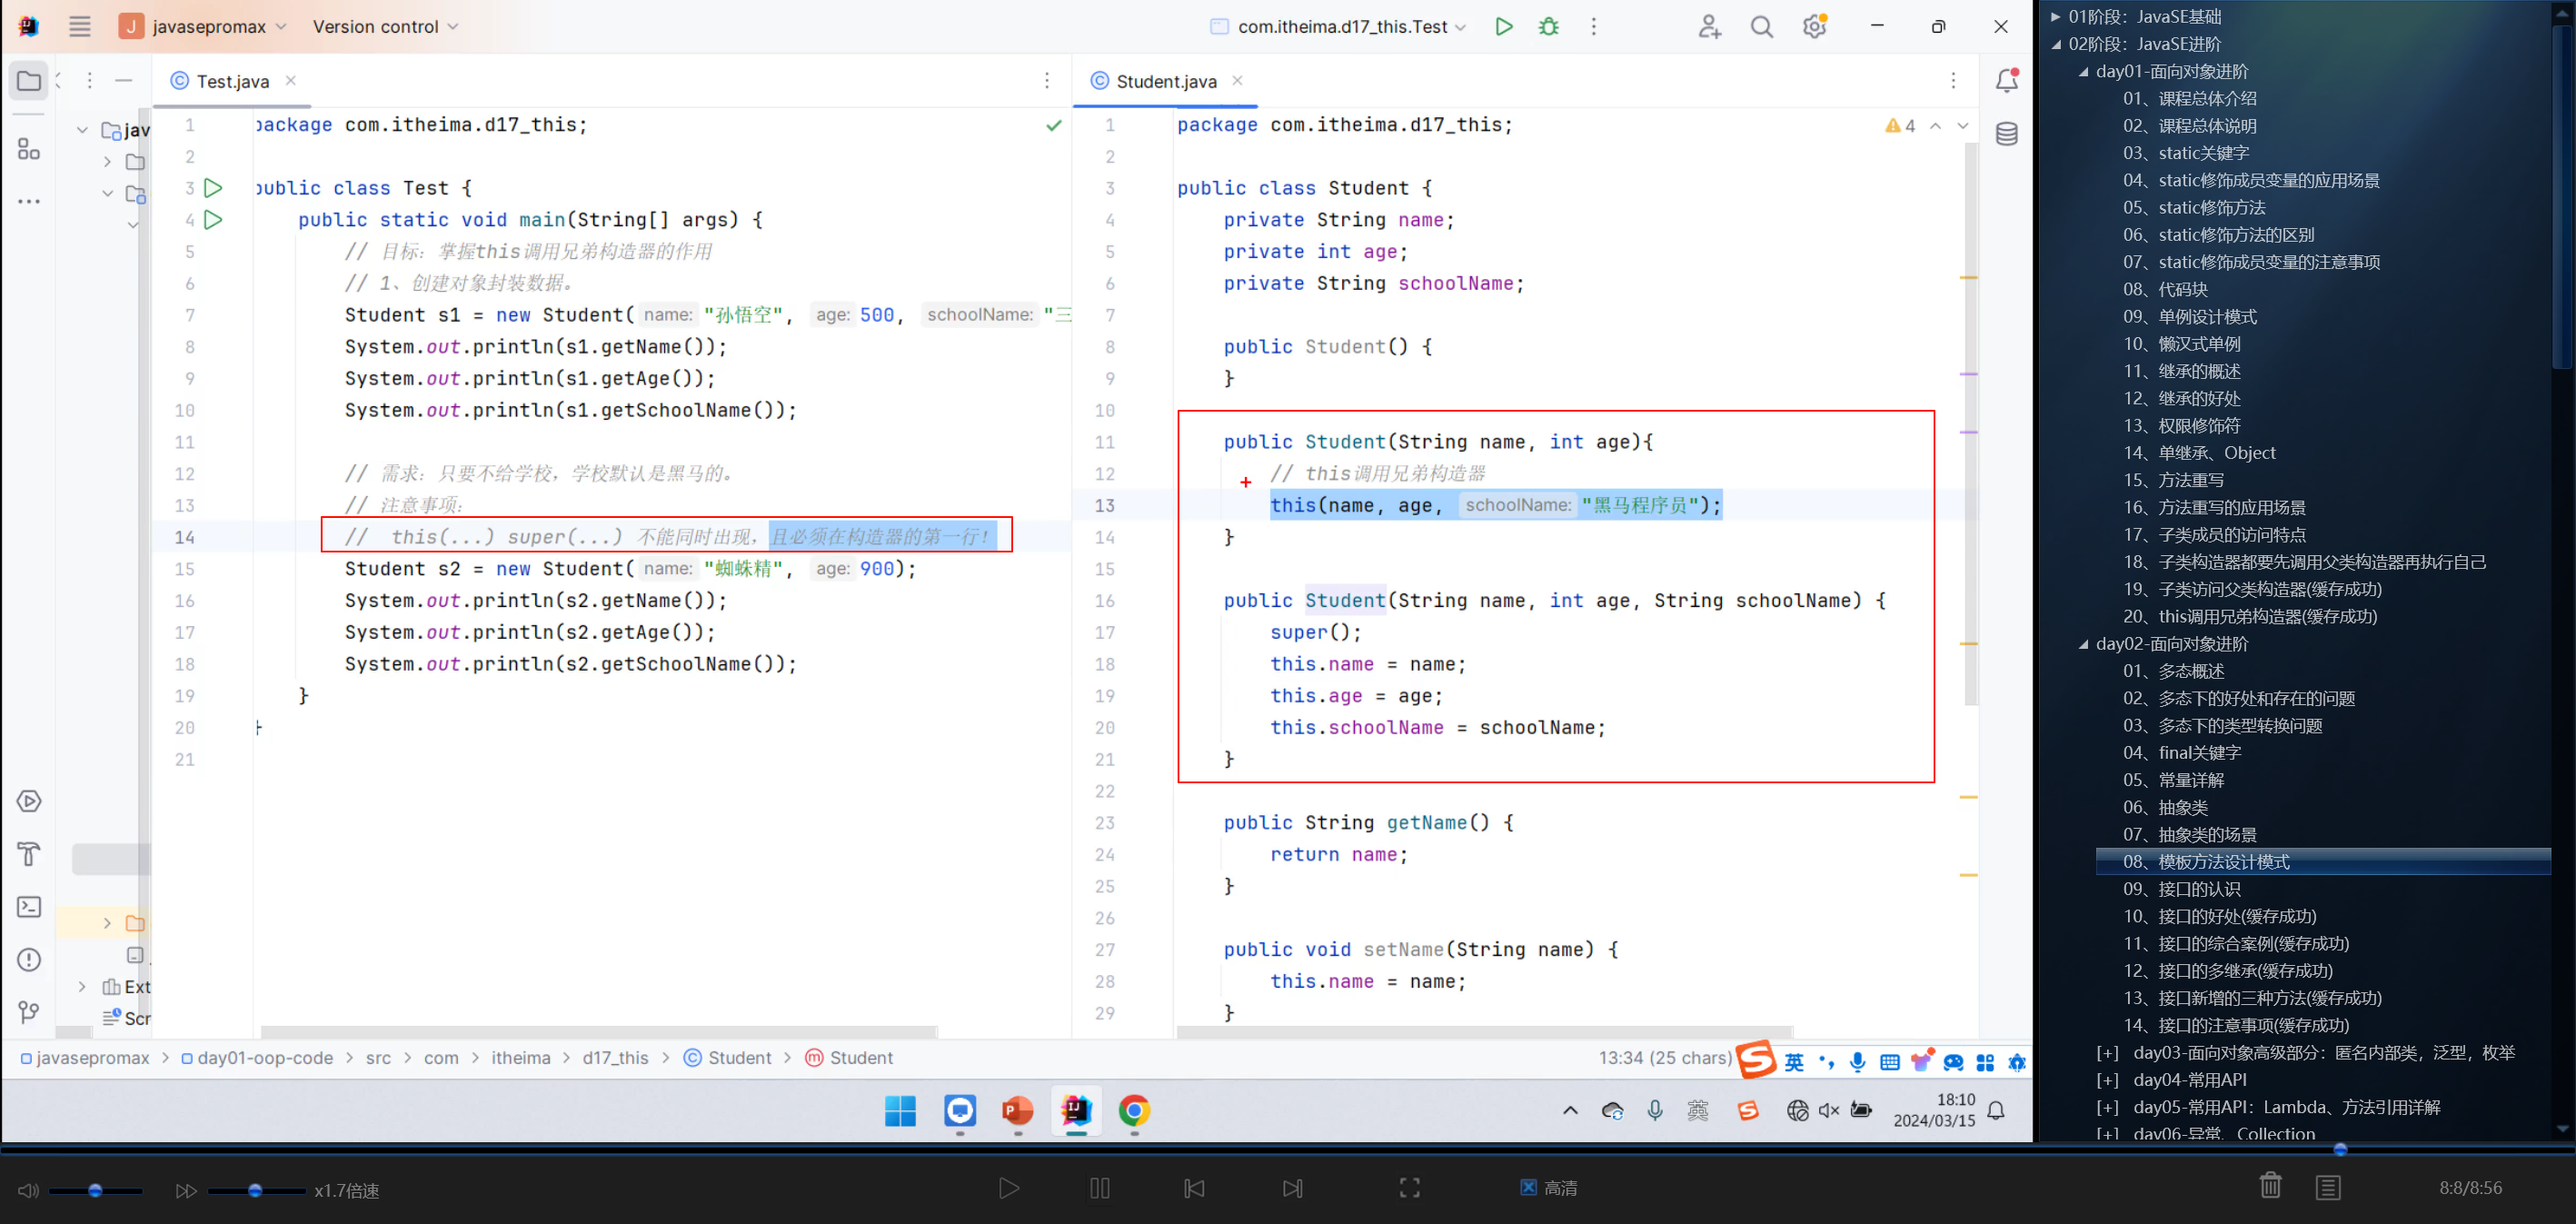Switch to the Test.java editor tab
Screen dimensions: 2576x1224
pyautogui.click(x=232, y=81)
